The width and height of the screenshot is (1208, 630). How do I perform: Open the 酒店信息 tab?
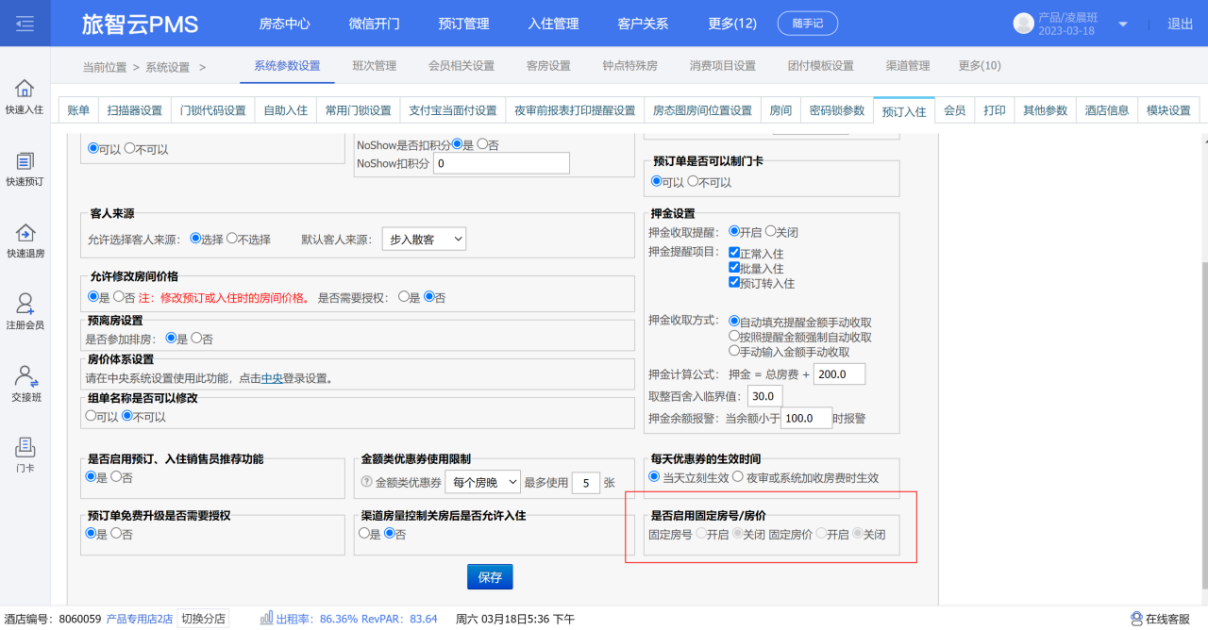tap(1107, 111)
